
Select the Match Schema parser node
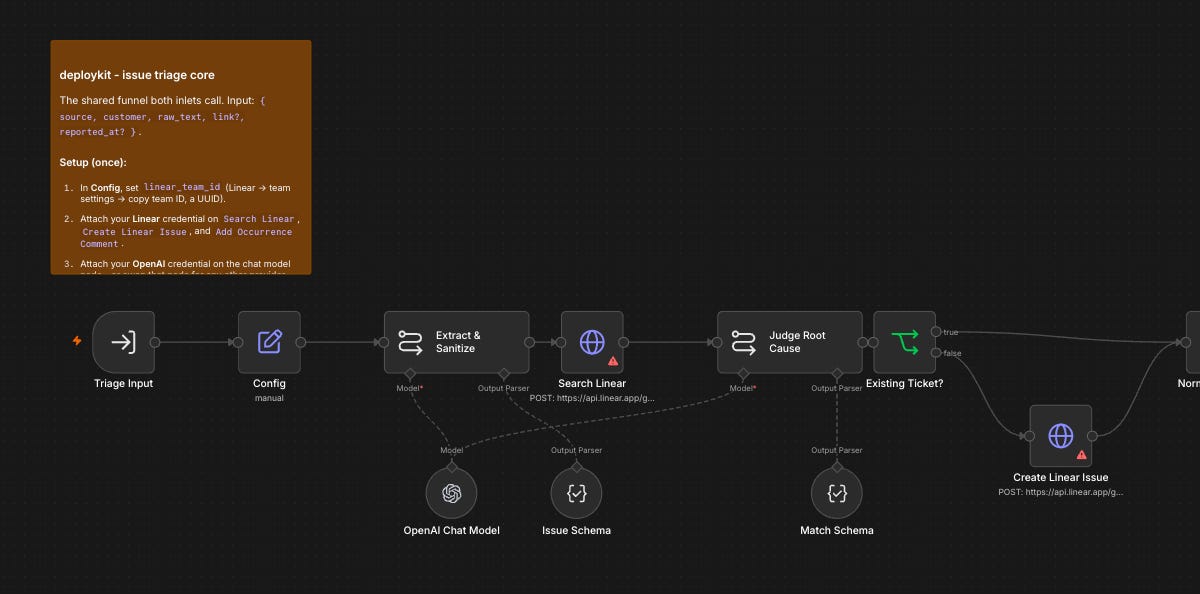point(836,493)
